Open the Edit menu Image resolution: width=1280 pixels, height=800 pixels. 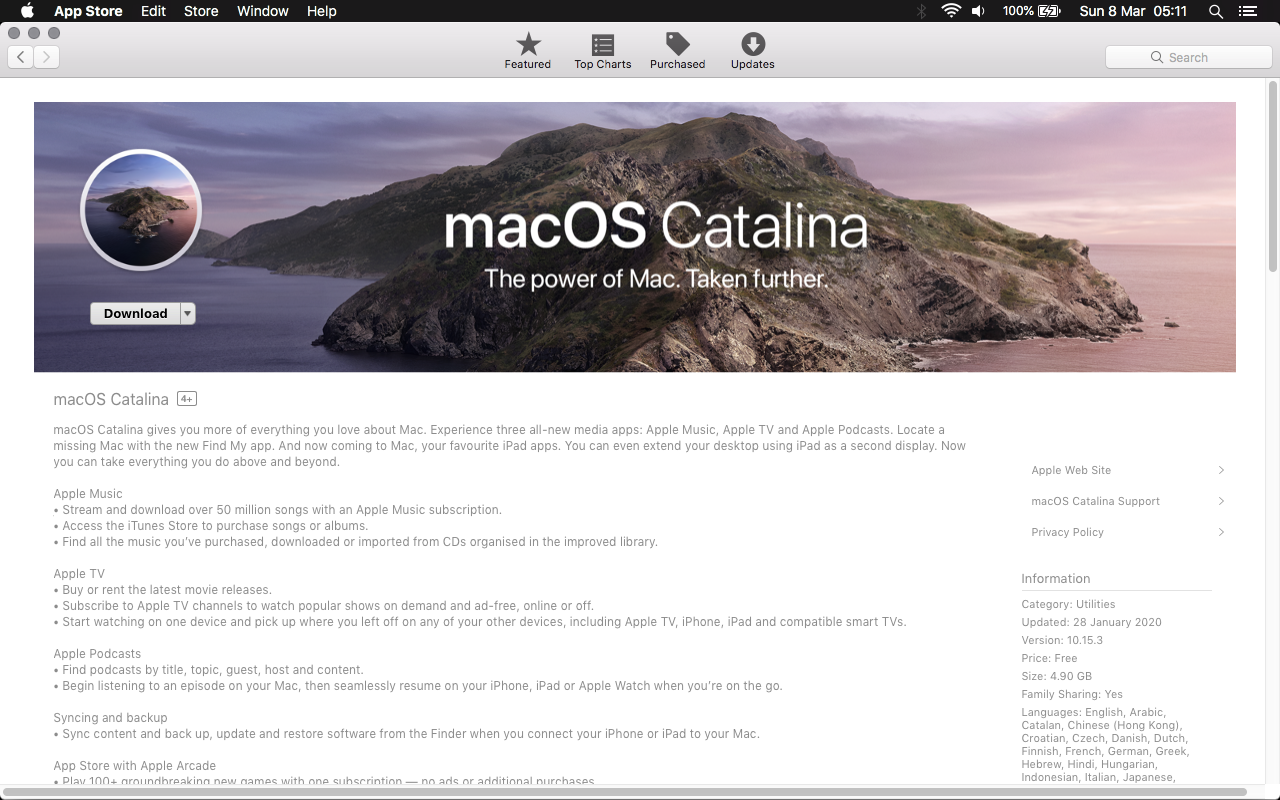tap(153, 11)
